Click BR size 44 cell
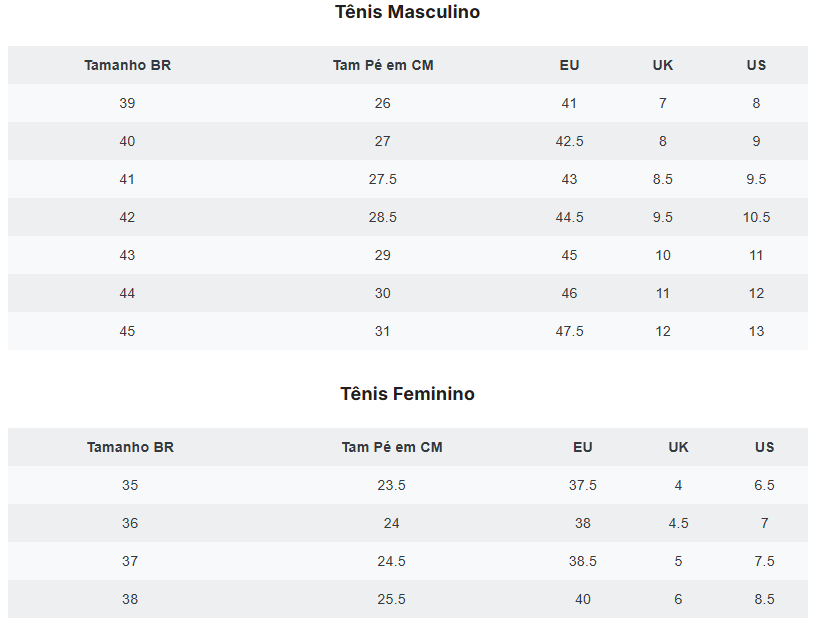Screen dimensions: 818x629 point(127,293)
